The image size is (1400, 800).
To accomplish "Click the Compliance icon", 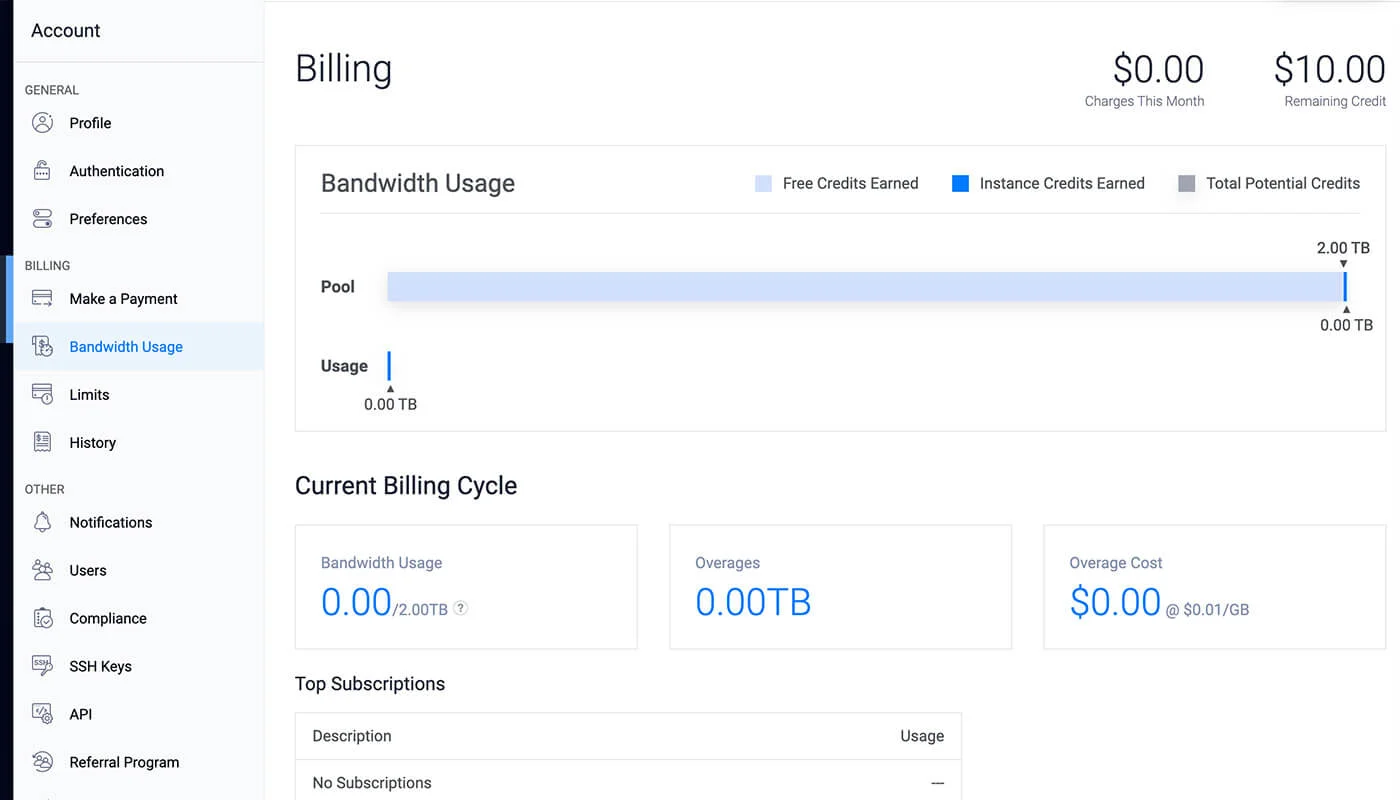I will point(43,618).
